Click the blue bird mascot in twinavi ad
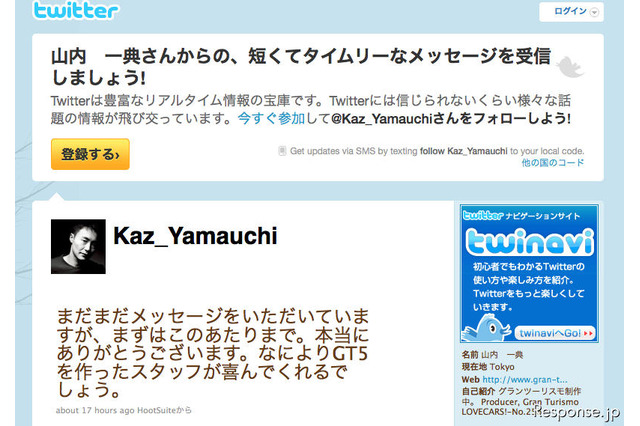Viewport: 640px width, 426px height. 487,329
